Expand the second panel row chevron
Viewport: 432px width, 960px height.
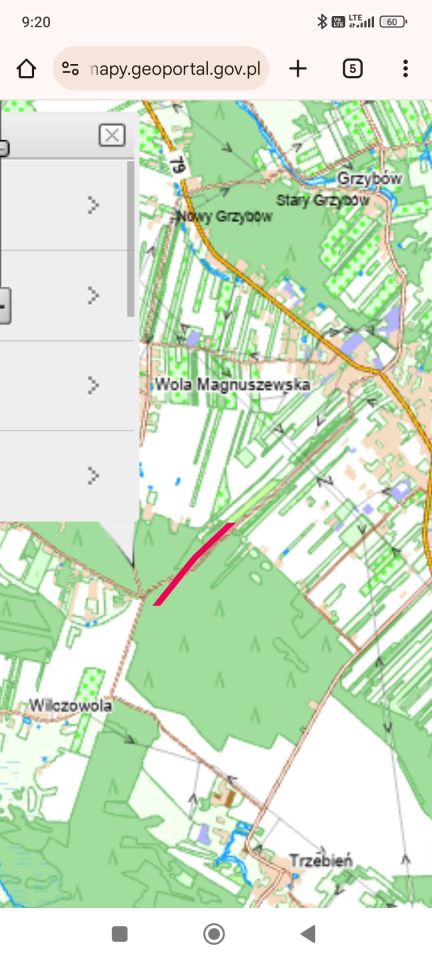click(93, 296)
